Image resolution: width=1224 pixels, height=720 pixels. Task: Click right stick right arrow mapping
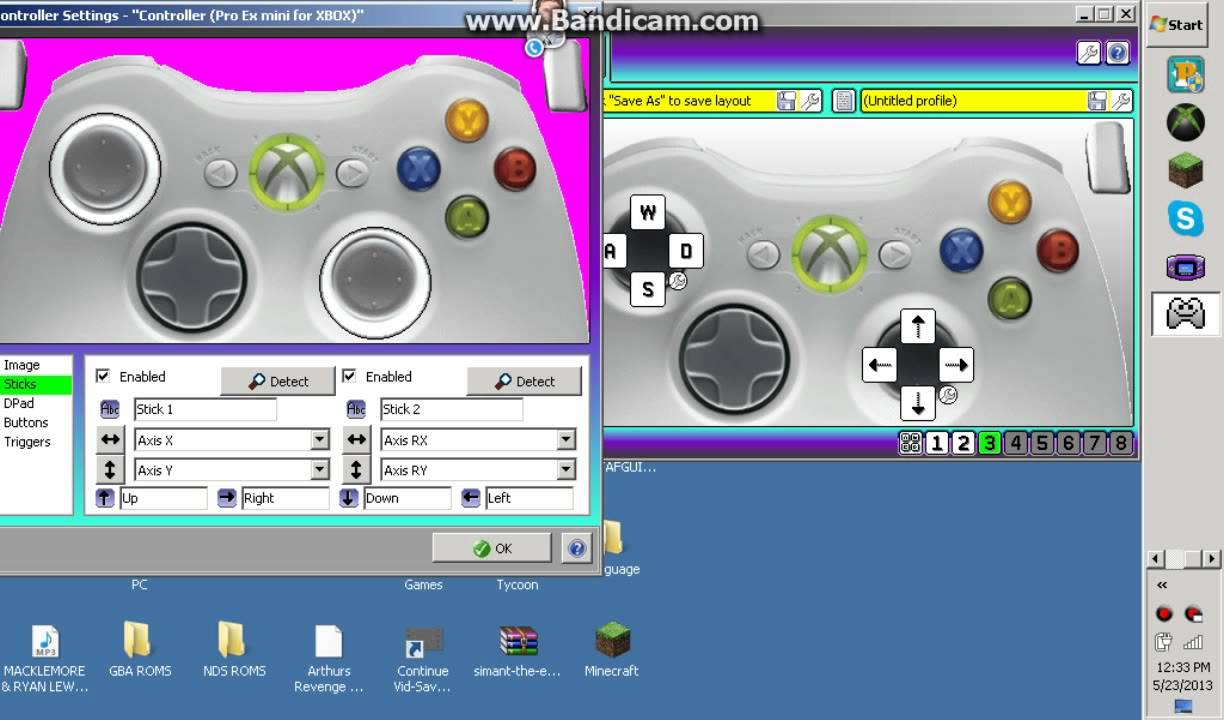point(956,364)
